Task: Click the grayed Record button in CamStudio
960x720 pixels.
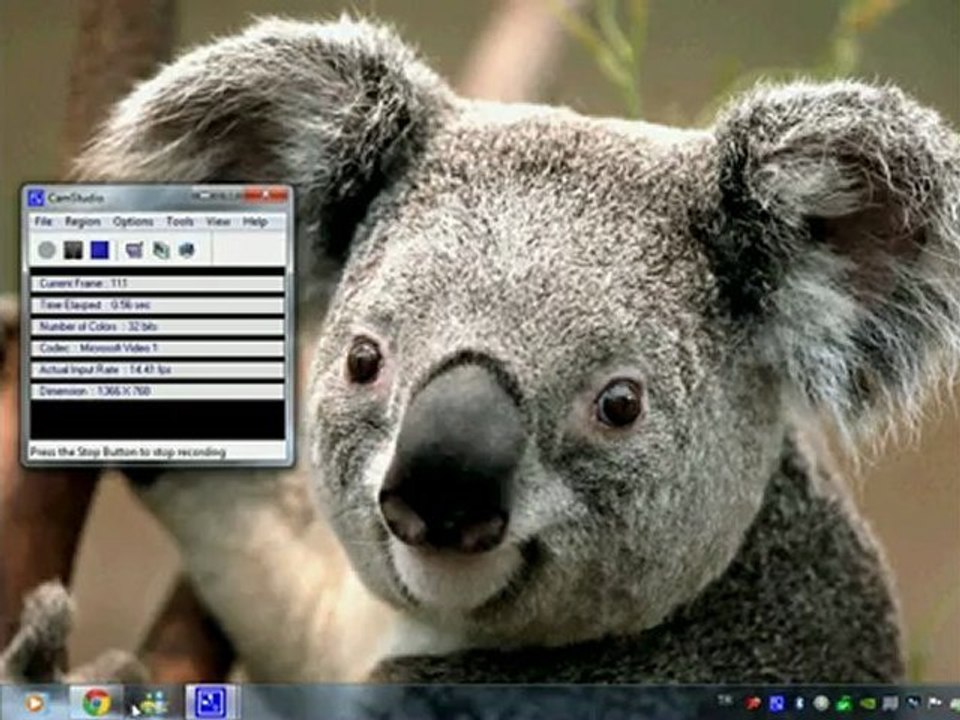Action: pyautogui.click(x=47, y=250)
